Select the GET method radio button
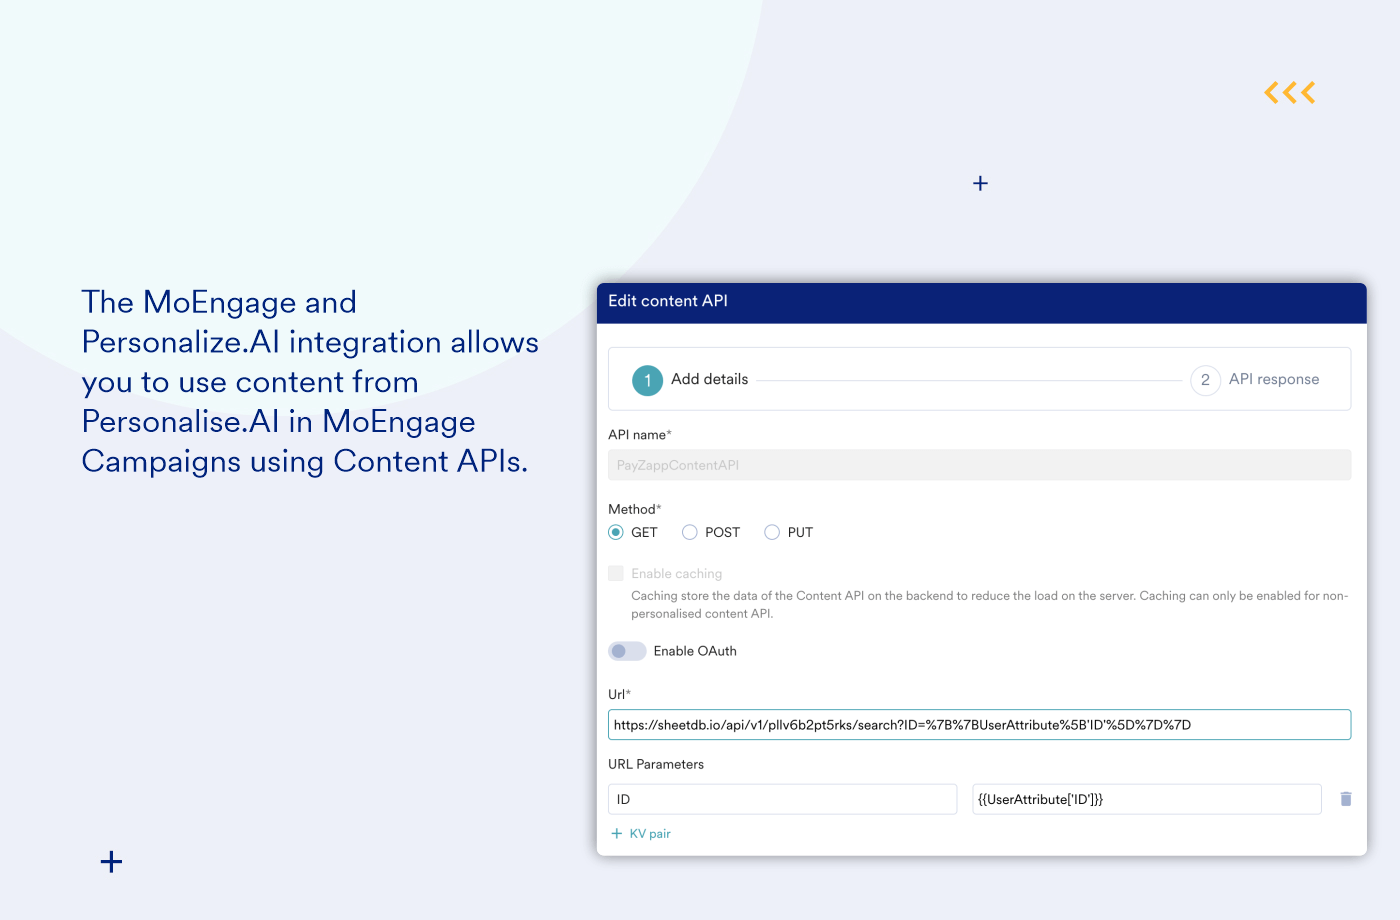The height and width of the screenshot is (920, 1400). pos(616,532)
